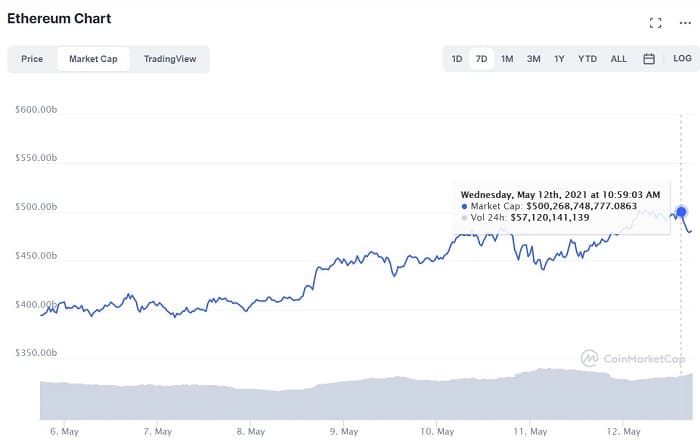This screenshot has width=700, height=440.
Task: Open the calendar date range picker
Action: [x=649, y=58]
